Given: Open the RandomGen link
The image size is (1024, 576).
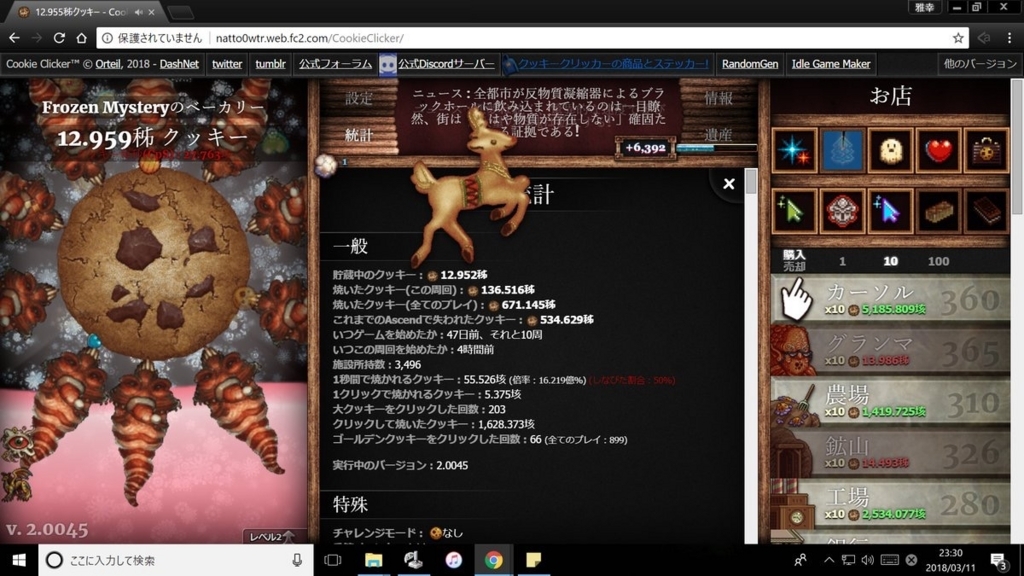Looking at the screenshot, I should pyautogui.click(x=750, y=64).
